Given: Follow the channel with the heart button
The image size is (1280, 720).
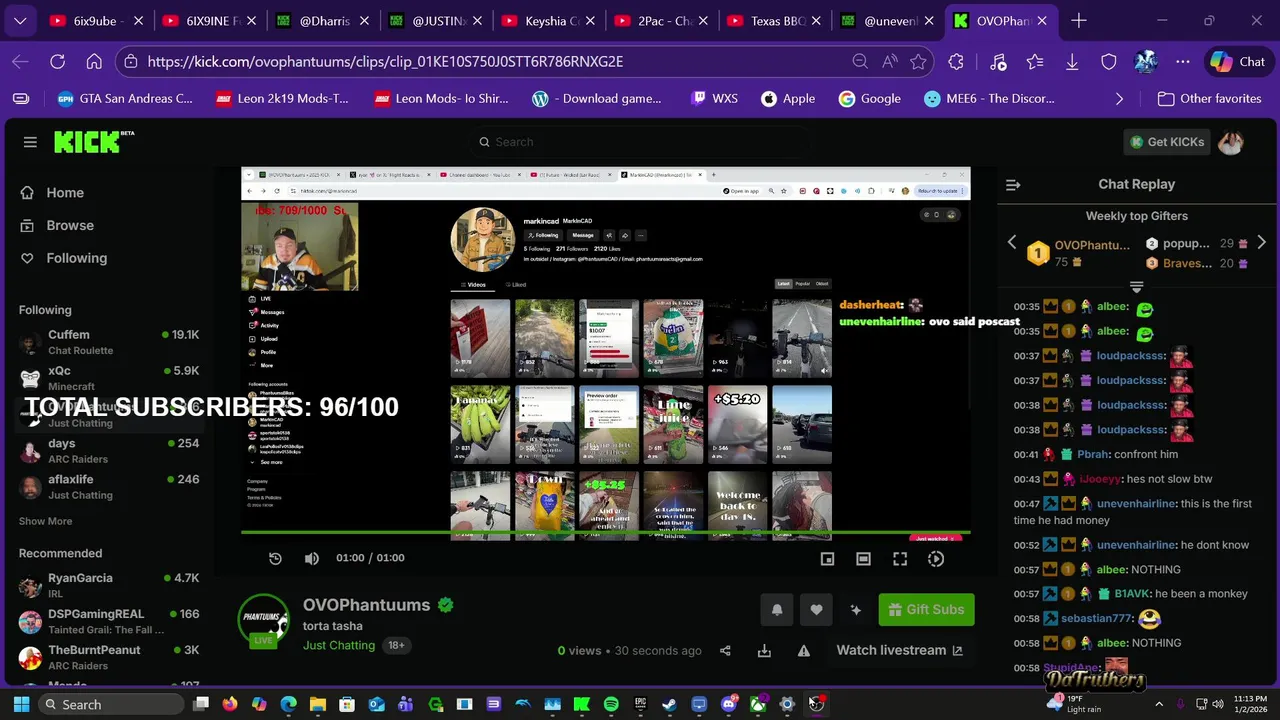Looking at the screenshot, I should [x=816, y=610].
